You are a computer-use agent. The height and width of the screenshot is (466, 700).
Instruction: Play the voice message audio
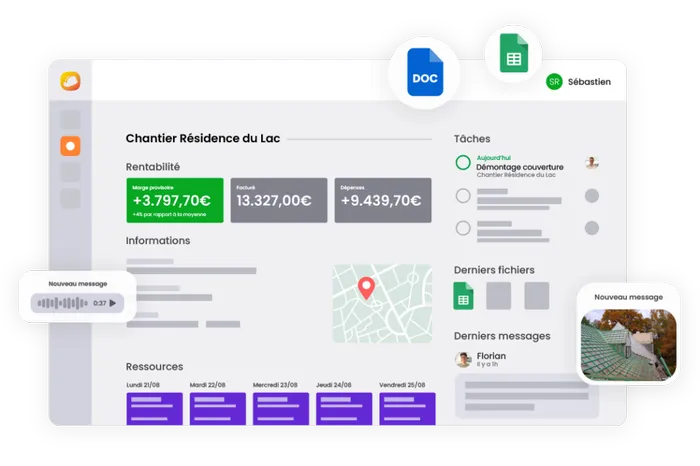[x=112, y=303]
